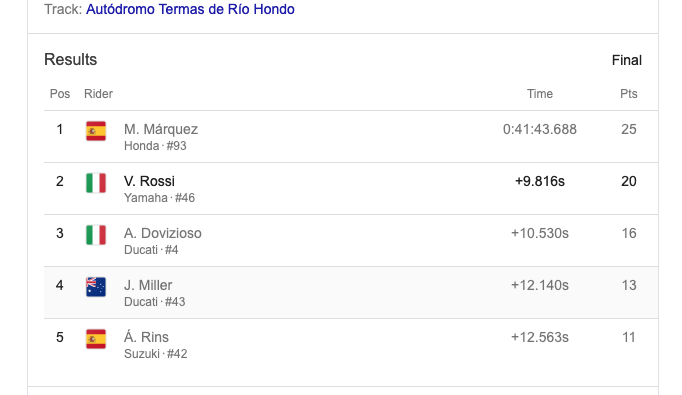Click Márquez's winning time 0:41:43.688

[x=540, y=129]
